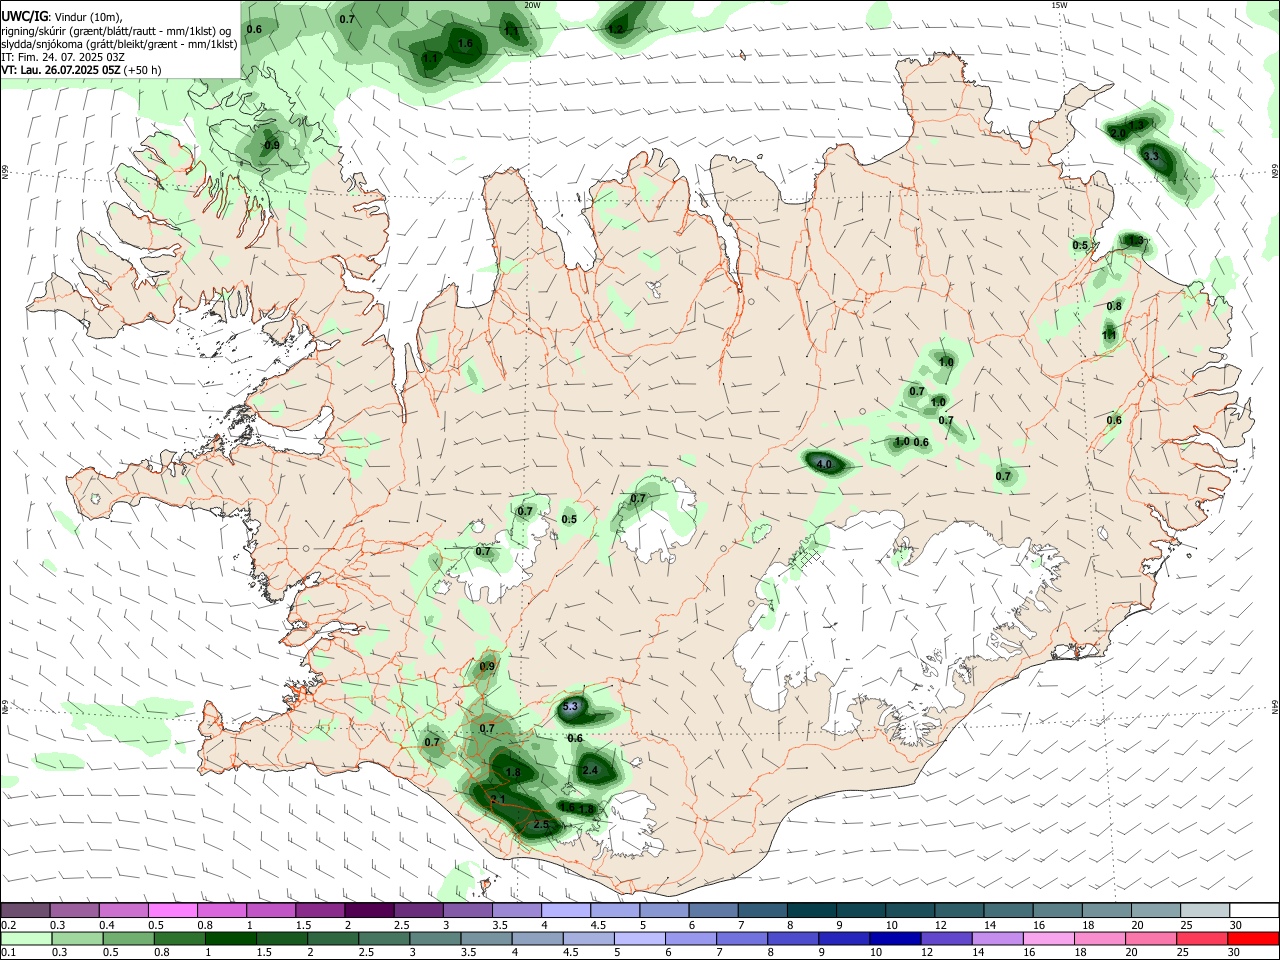Screen dimensions: 1280x960
Task: Pick the lightest green 0.1–0.3 rain swatch
Action: (28, 938)
